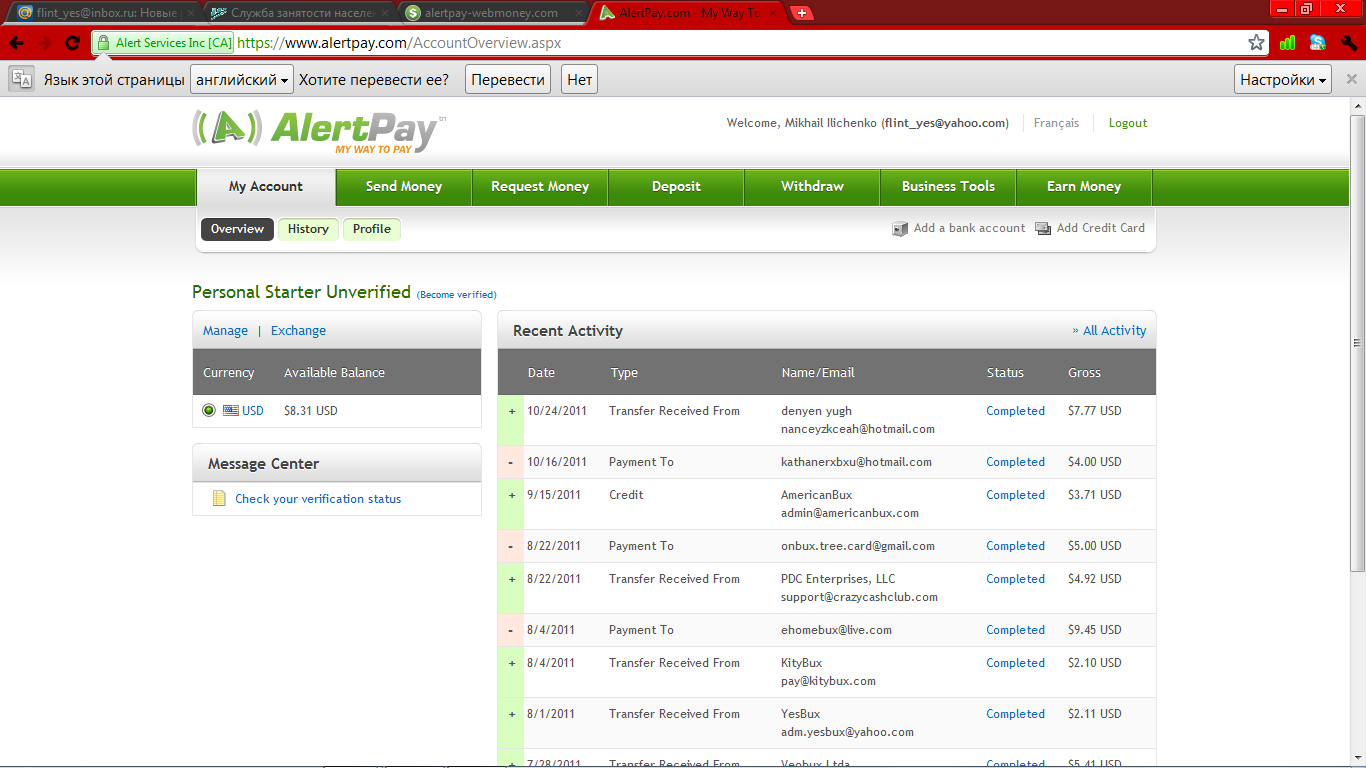Open Completed status for the $2.10 USD transfer
1366x768 pixels.
click(x=1015, y=663)
